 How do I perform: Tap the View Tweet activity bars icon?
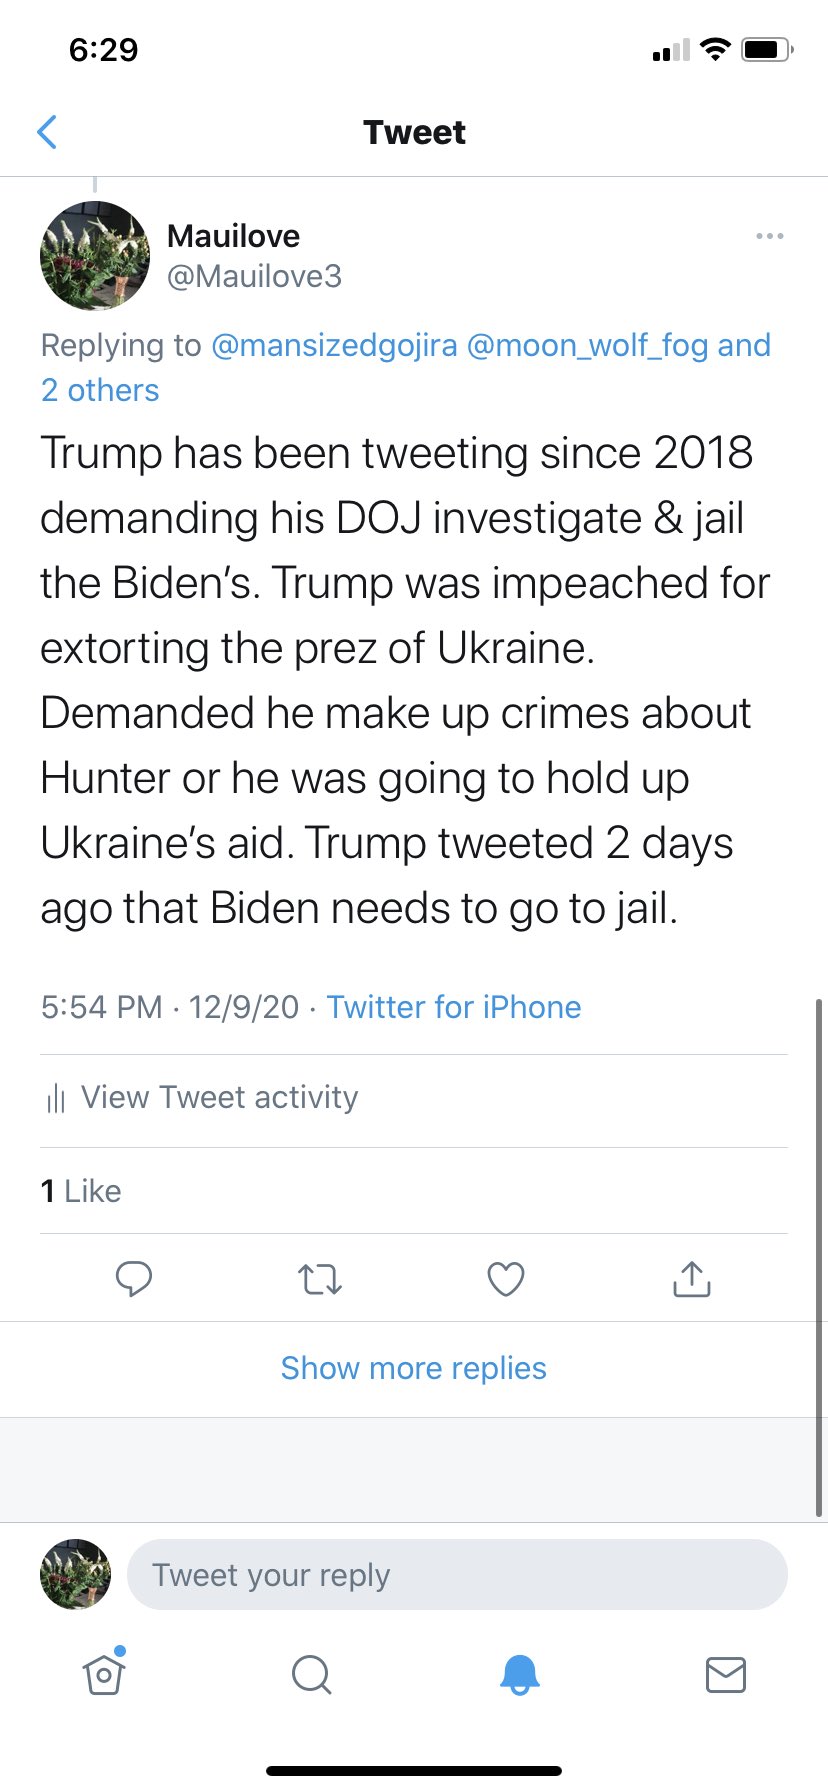(x=56, y=1099)
